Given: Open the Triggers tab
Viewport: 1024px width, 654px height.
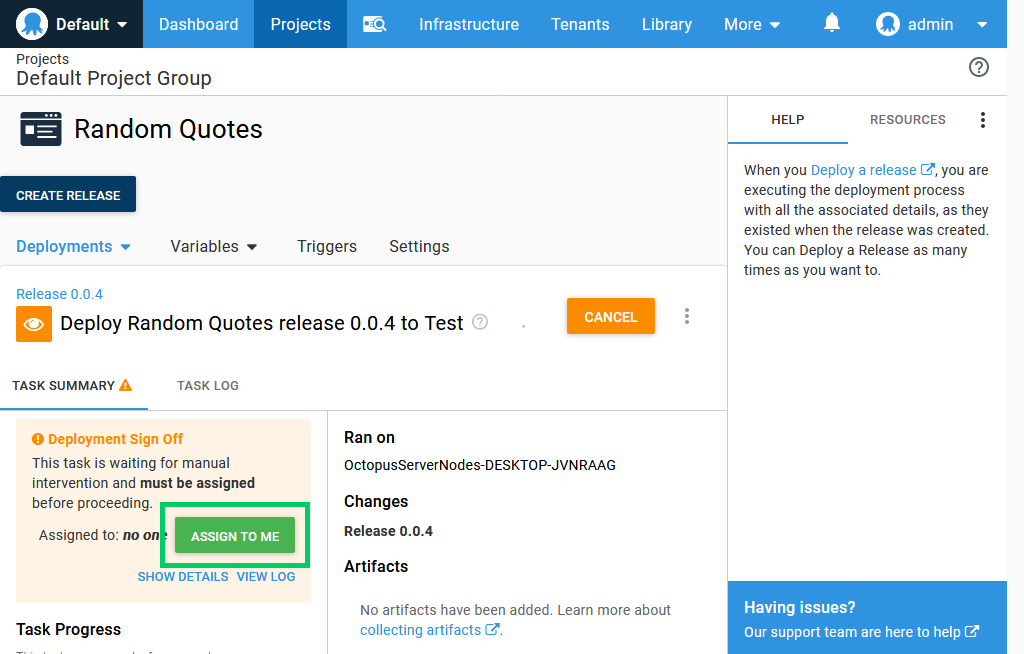Looking at the screenshot, I should tap(327, 246).
